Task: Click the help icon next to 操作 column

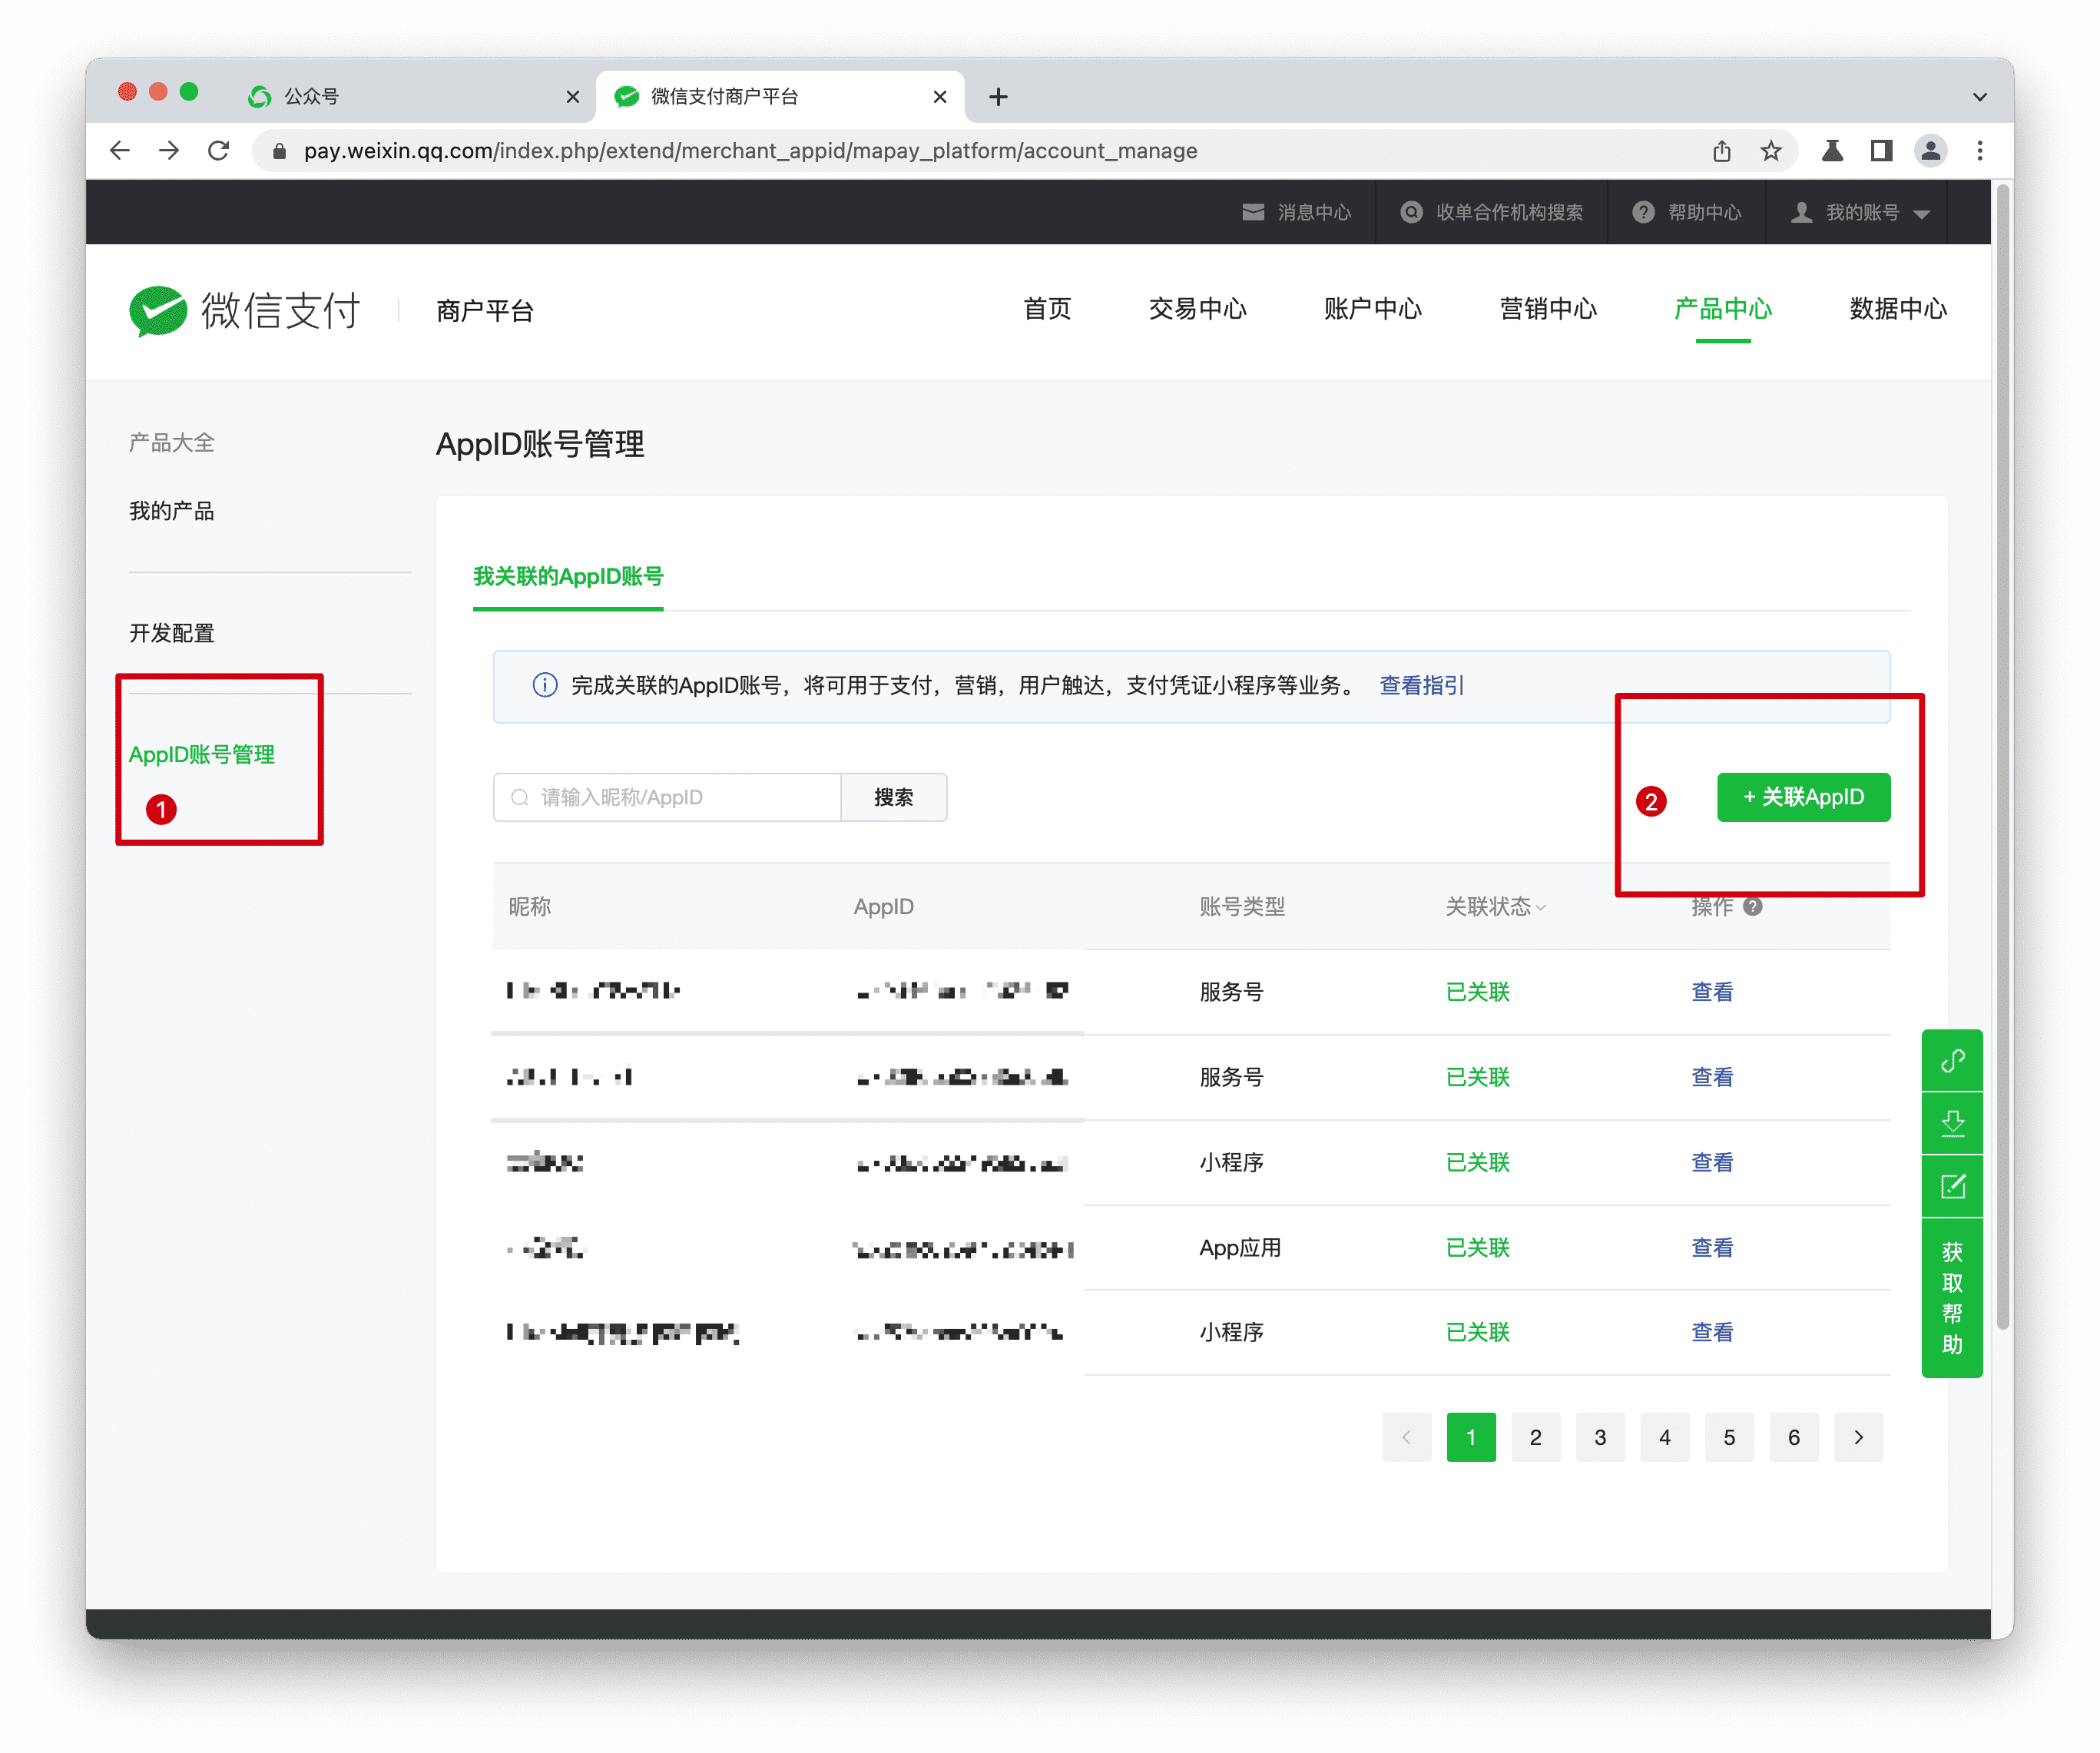Action: coord(1751,906)
